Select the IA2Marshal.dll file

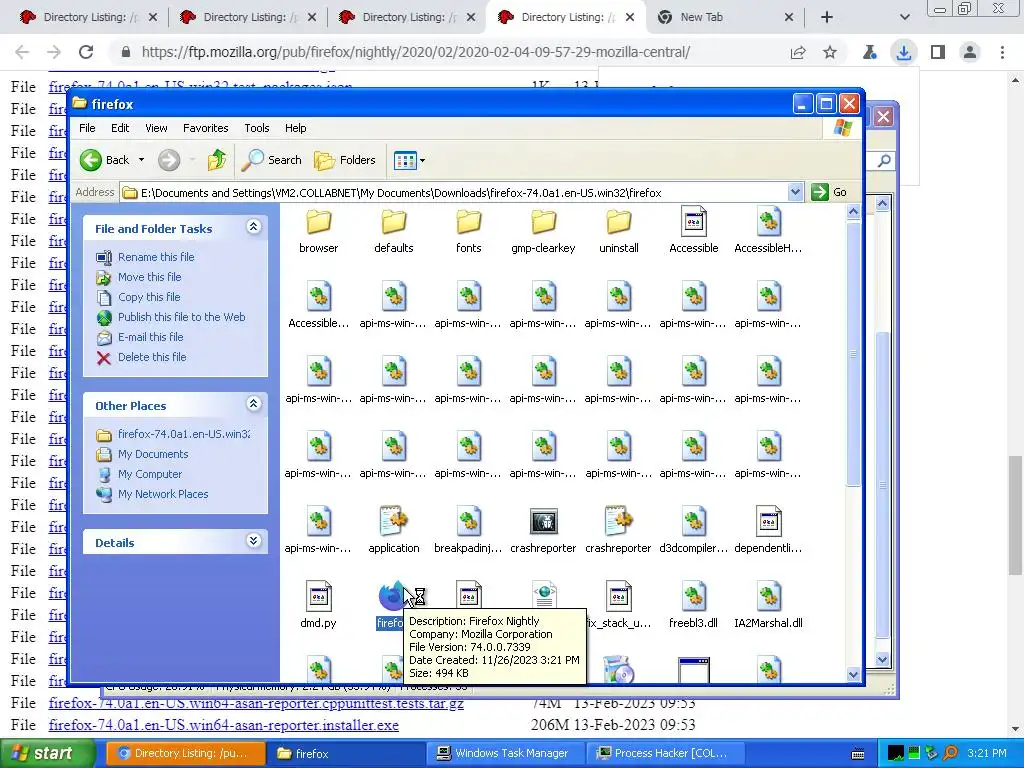(769, 596)
